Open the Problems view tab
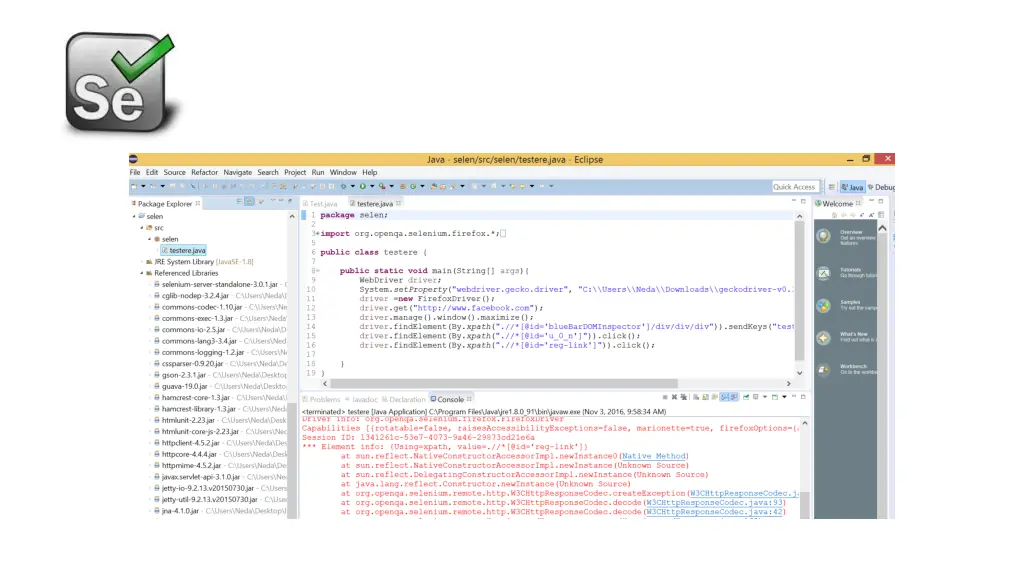 tap(321, 399)
